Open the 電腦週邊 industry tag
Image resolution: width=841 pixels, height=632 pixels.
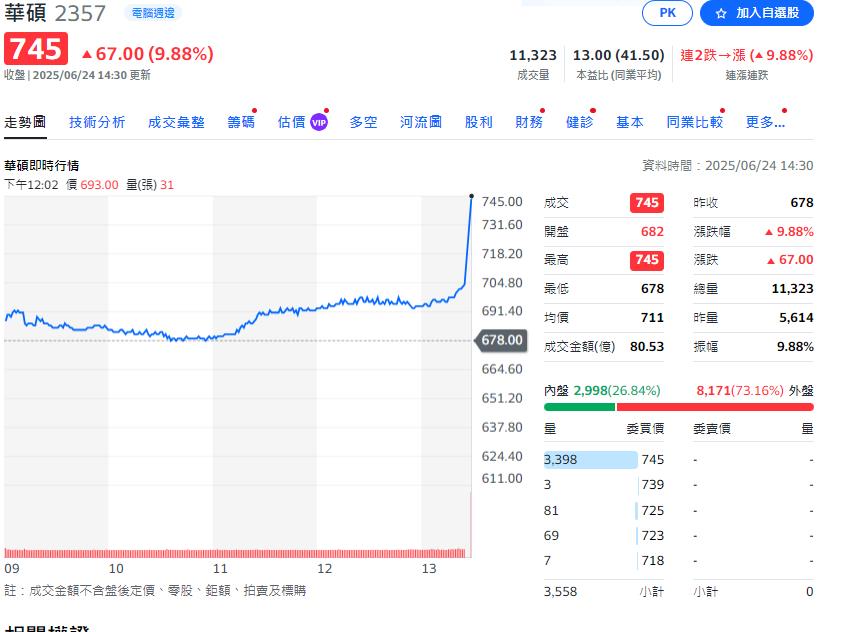(x=153, y=13)
